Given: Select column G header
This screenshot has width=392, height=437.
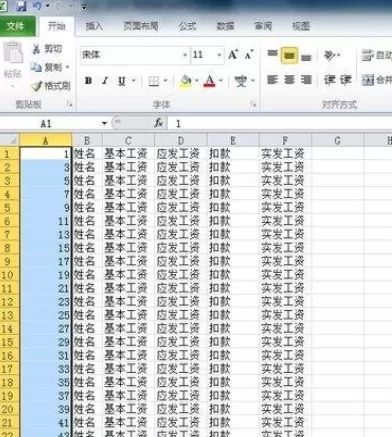Looking at the screenshot, I should coord(337,140).
